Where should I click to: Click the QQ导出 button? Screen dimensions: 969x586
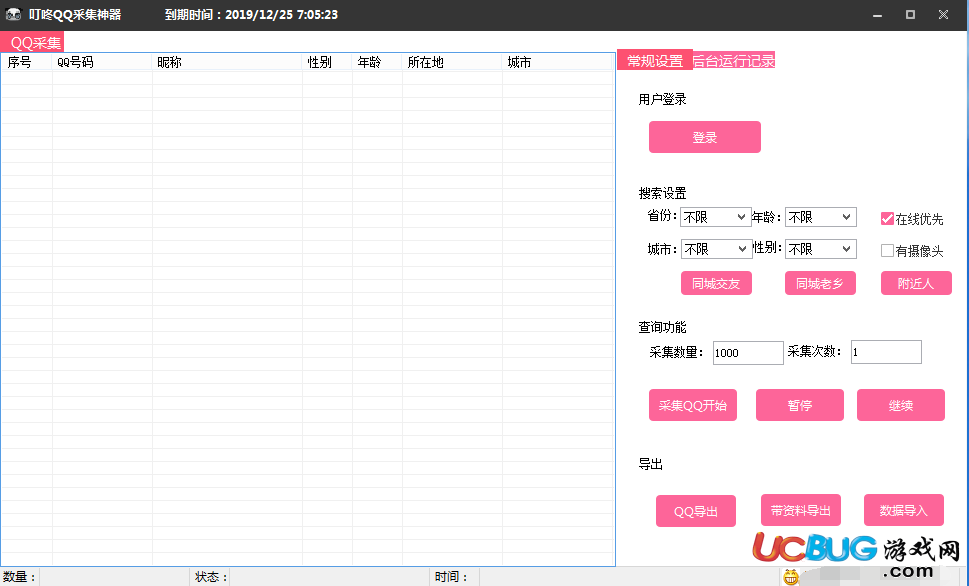pos(696,511)
